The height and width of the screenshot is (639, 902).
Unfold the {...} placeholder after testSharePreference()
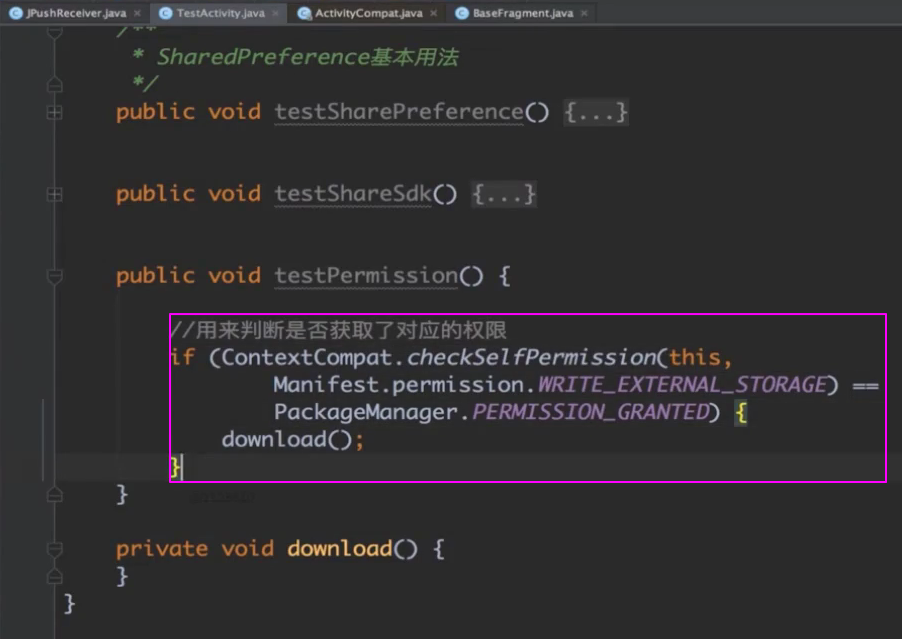tap(595, 112)
